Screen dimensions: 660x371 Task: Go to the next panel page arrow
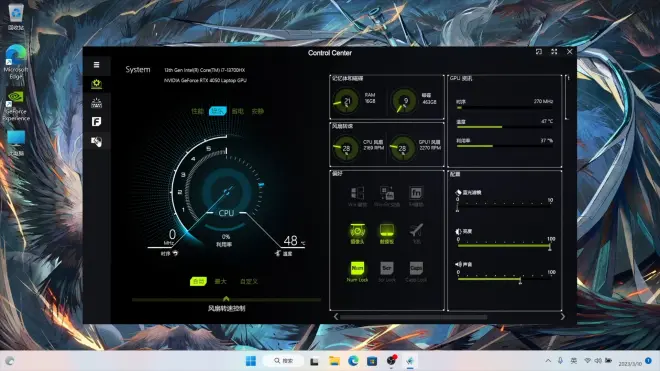[563, 317]
